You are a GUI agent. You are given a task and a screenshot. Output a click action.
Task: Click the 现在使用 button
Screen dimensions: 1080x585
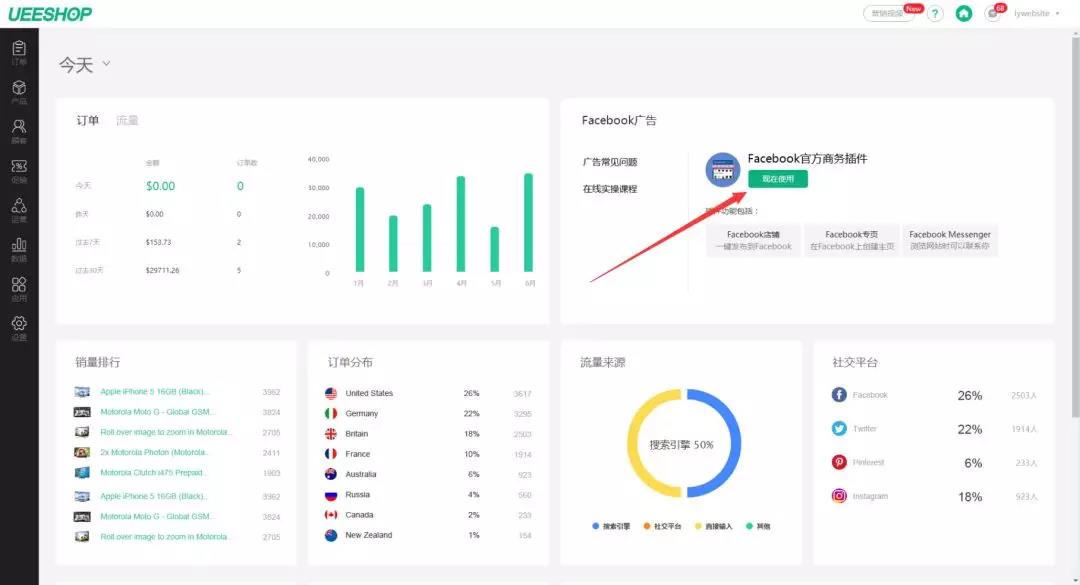(778, 178)
